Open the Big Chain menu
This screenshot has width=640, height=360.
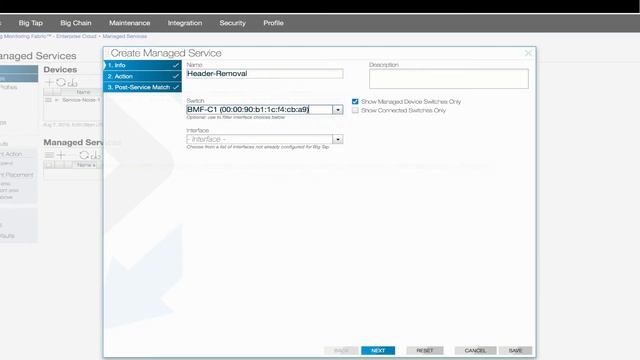76,23
